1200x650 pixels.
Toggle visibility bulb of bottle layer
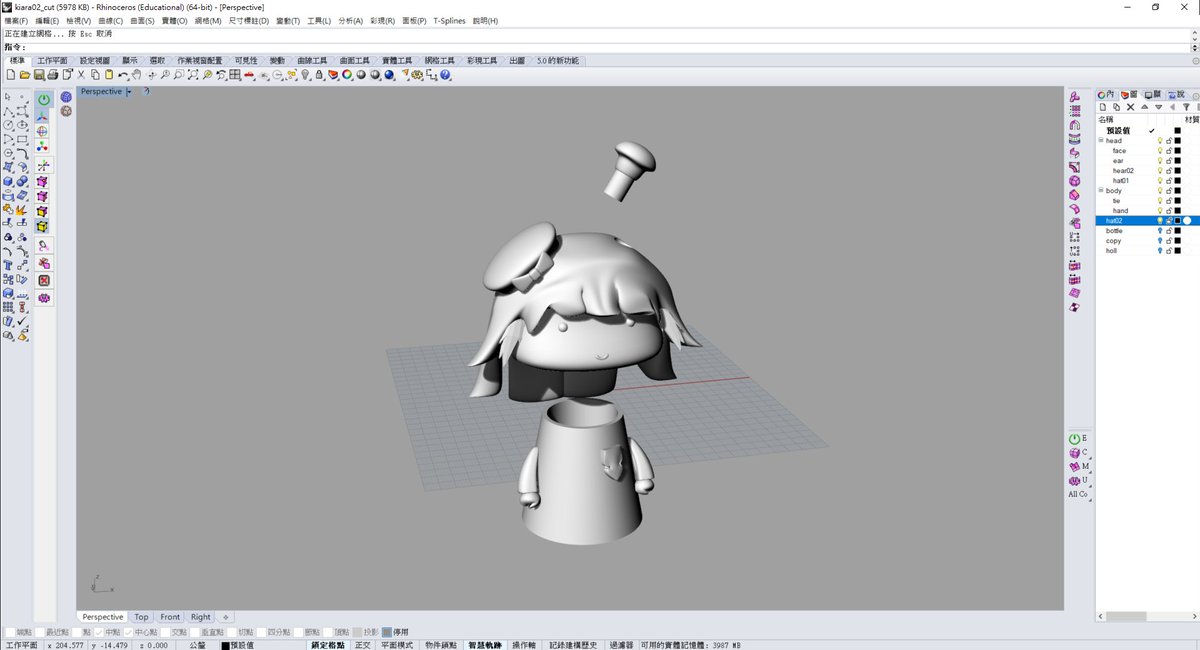(1160, 231)
